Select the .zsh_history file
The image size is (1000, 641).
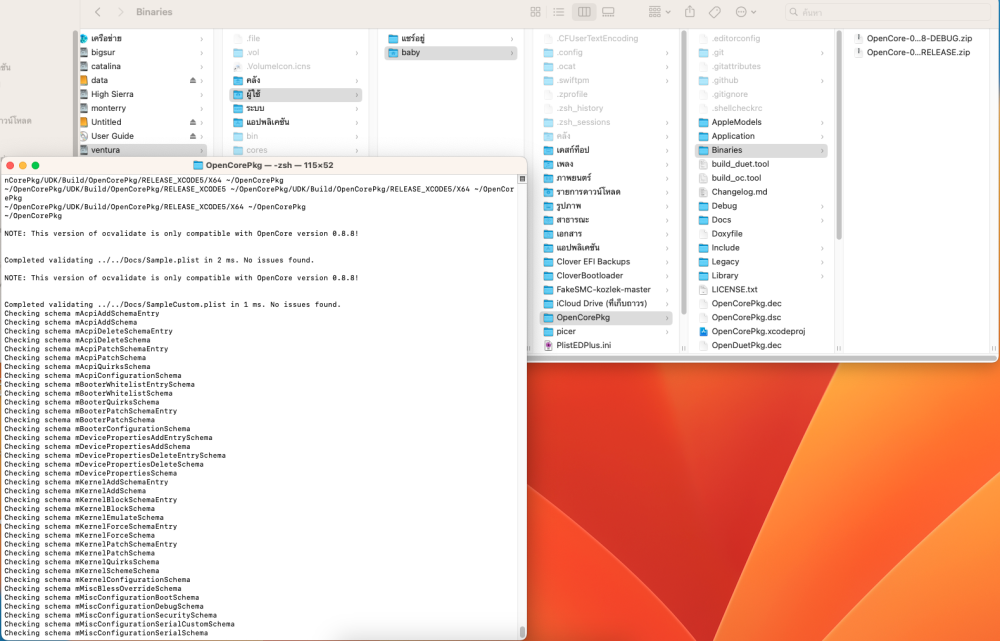(x=606, y=108)
